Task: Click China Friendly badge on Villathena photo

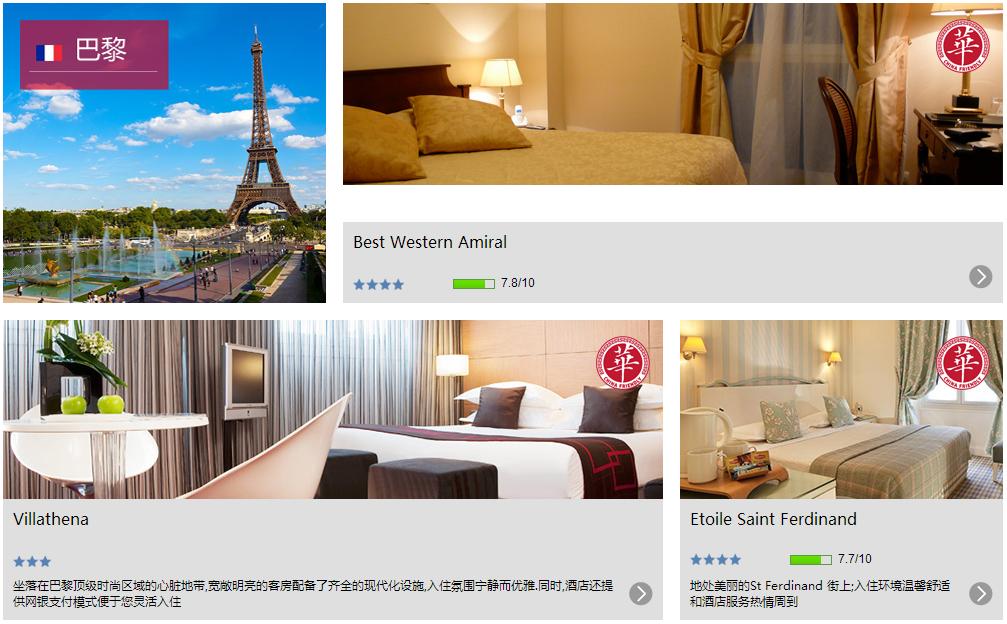Action: 623,363
